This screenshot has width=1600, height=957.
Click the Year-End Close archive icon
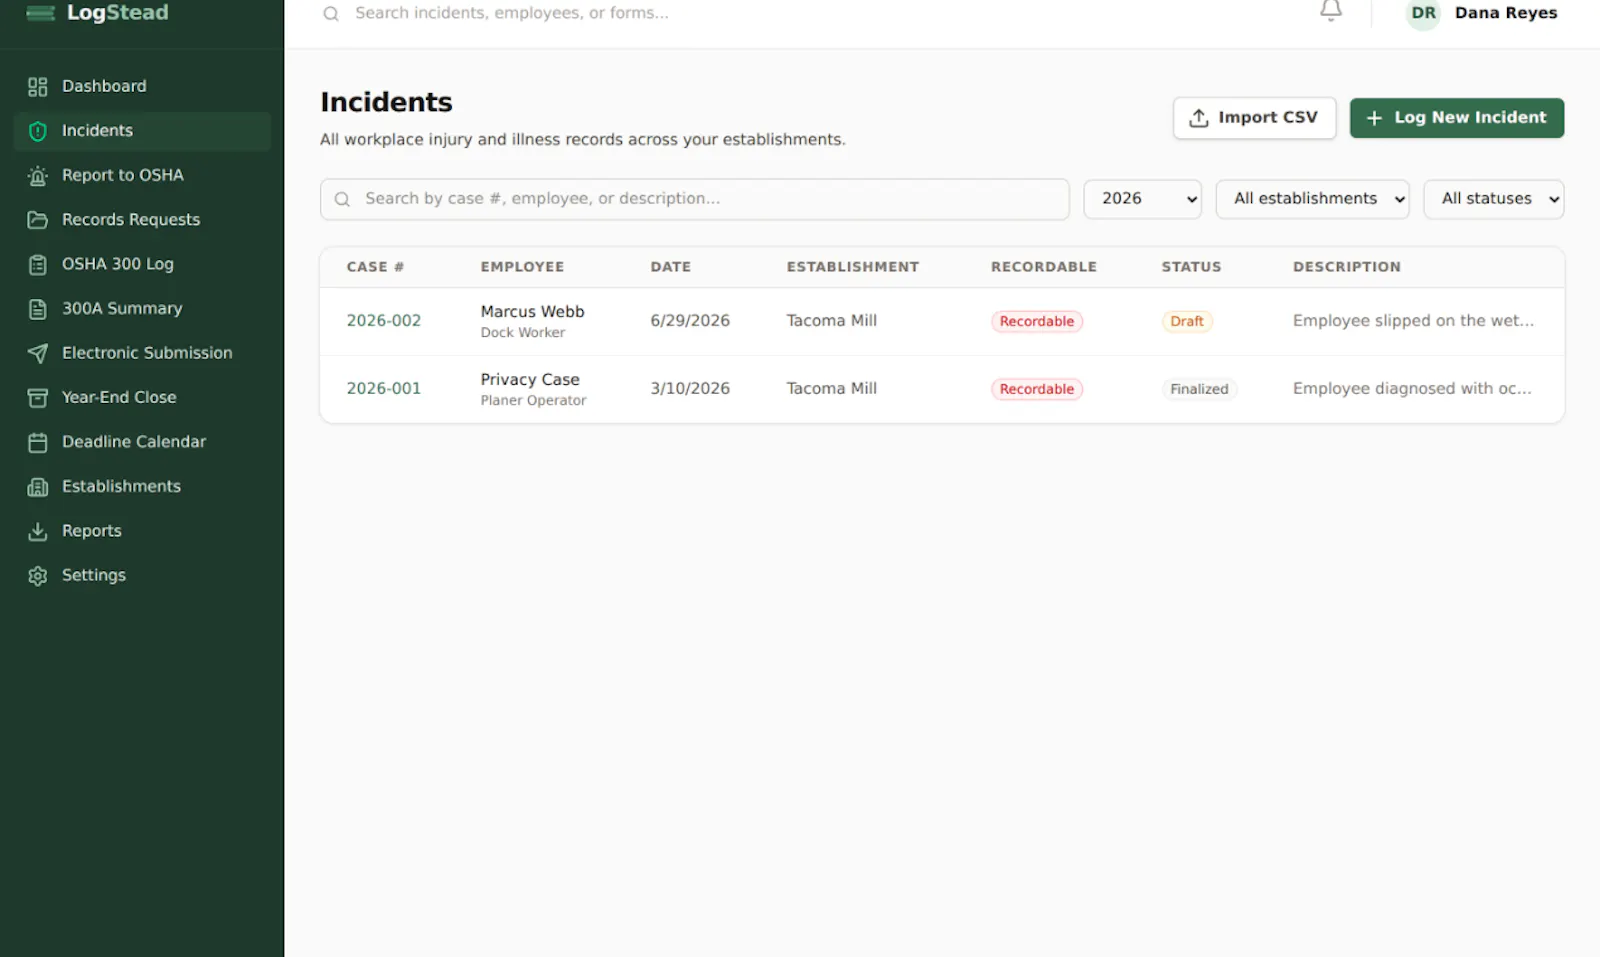pyautogui.click(x=38, y=398)
